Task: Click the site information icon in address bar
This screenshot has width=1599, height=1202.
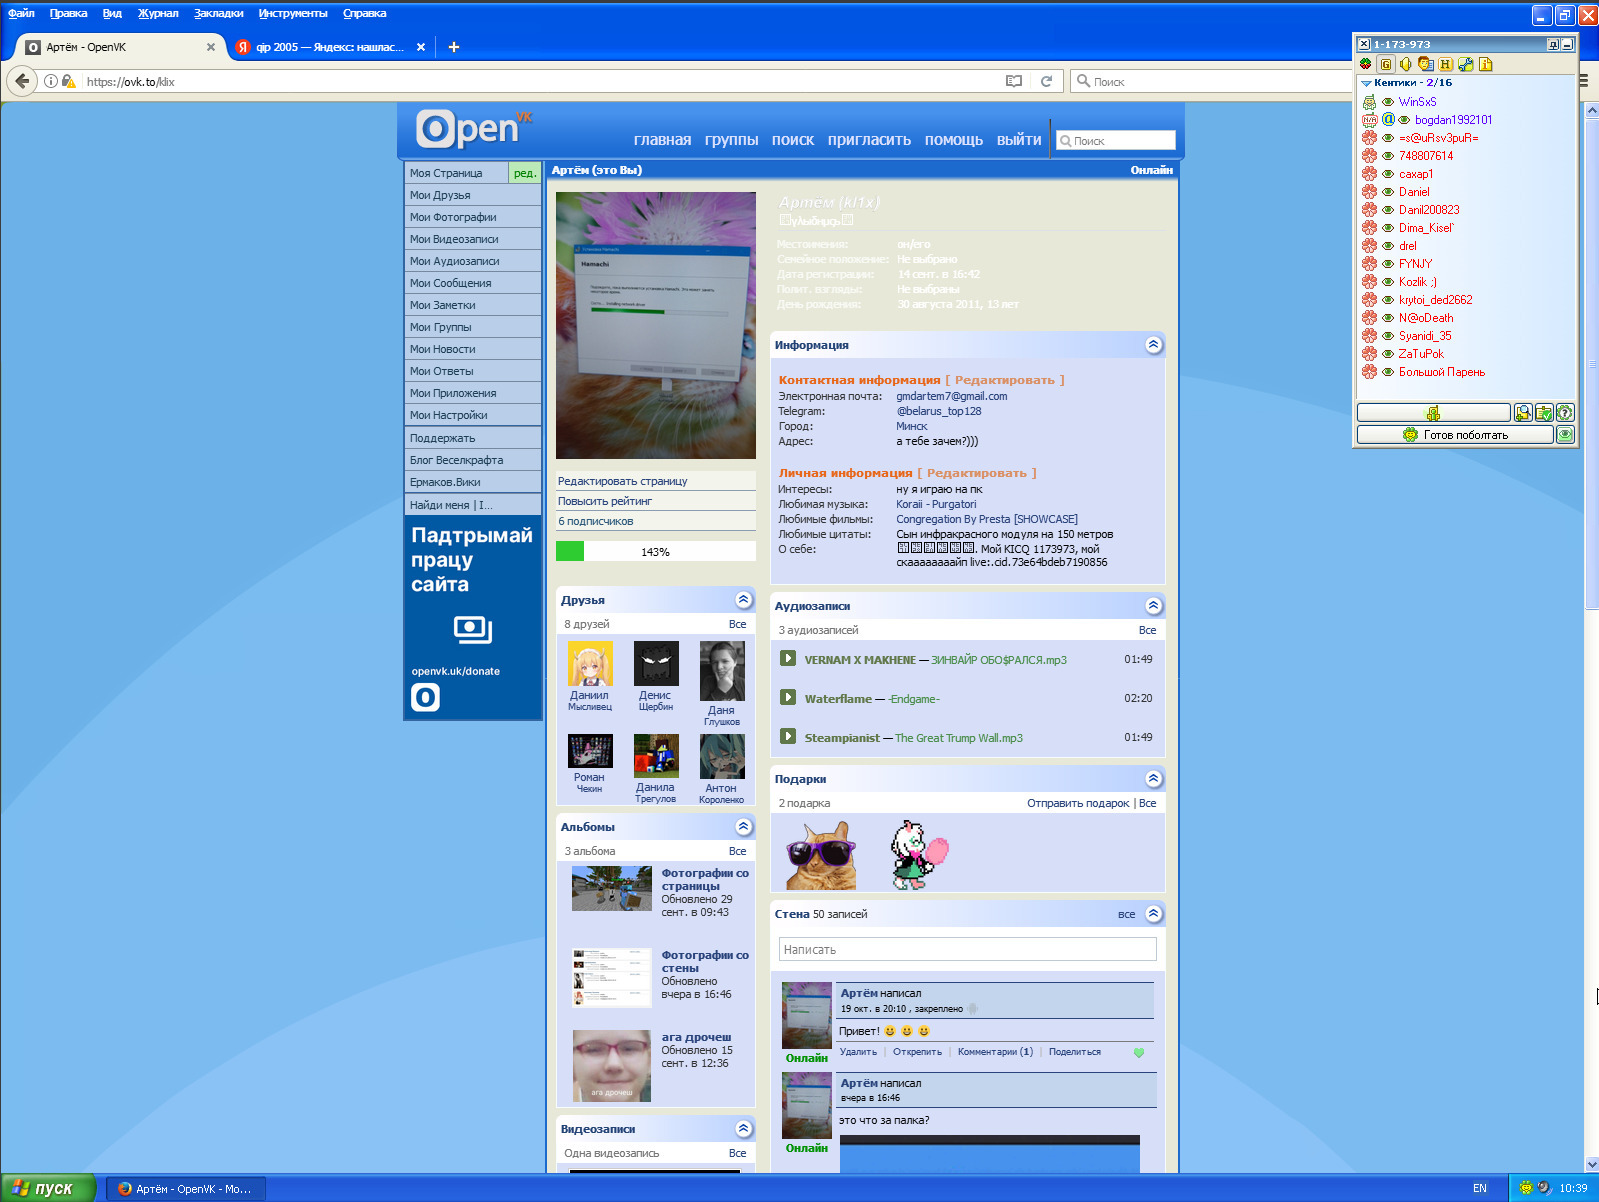Action: pyautogui.click(x=51, y=81)
